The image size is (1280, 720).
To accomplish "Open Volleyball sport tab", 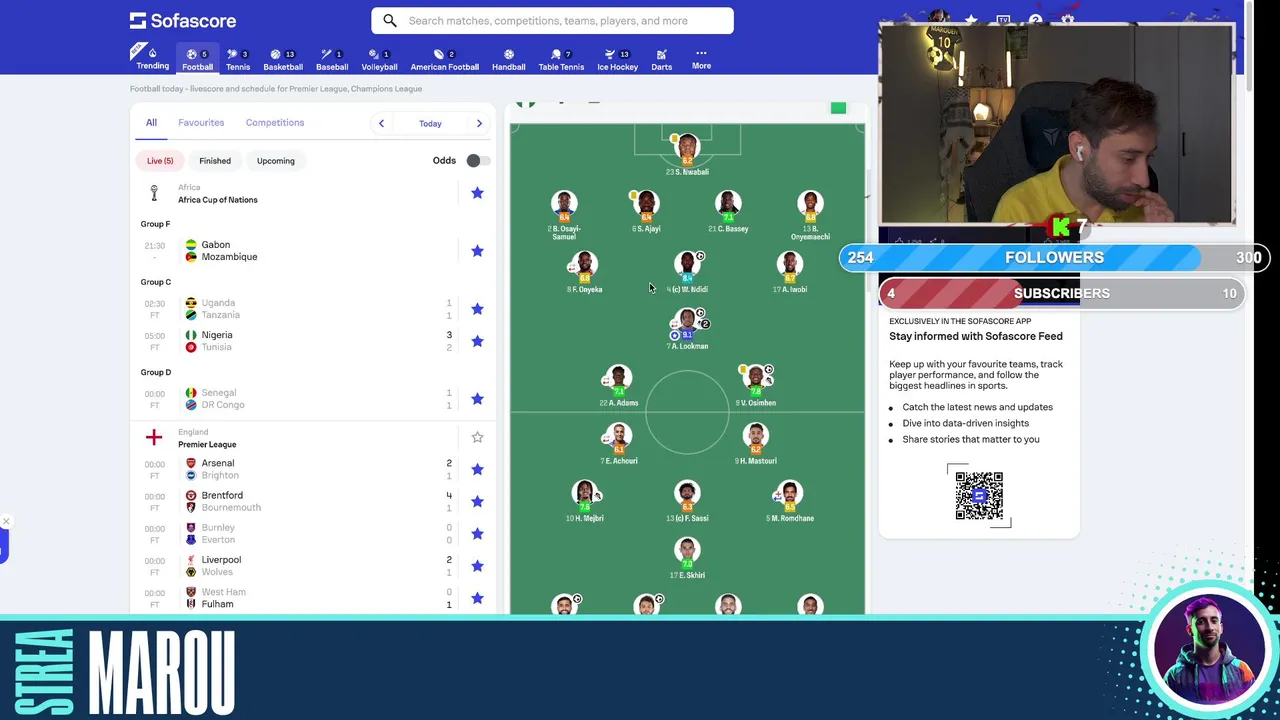I will coord(379,59).
